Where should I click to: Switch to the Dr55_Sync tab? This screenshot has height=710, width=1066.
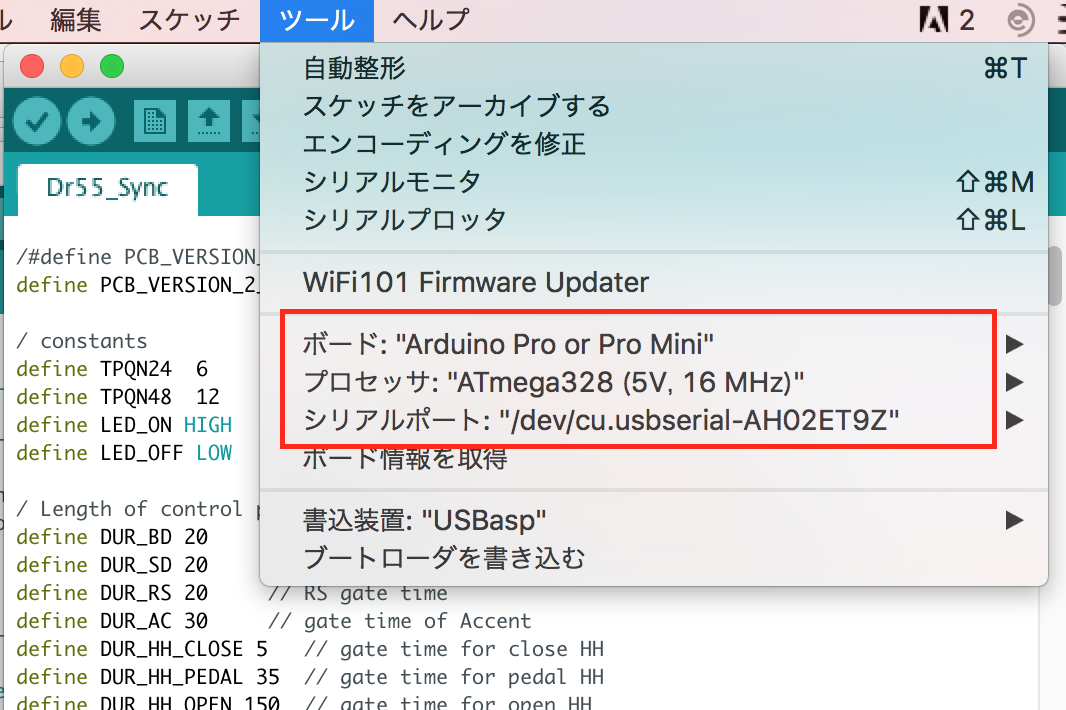107,188
